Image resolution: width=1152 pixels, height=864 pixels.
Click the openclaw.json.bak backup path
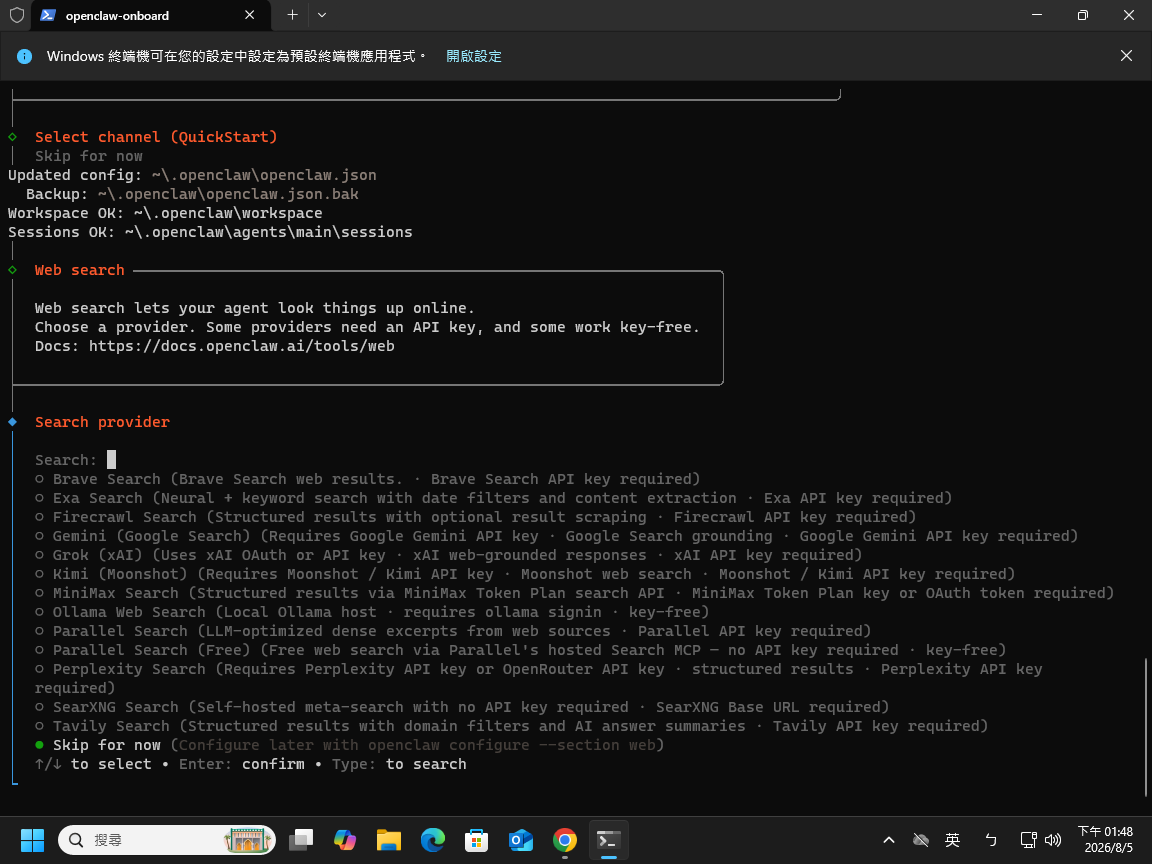point(228,194)
